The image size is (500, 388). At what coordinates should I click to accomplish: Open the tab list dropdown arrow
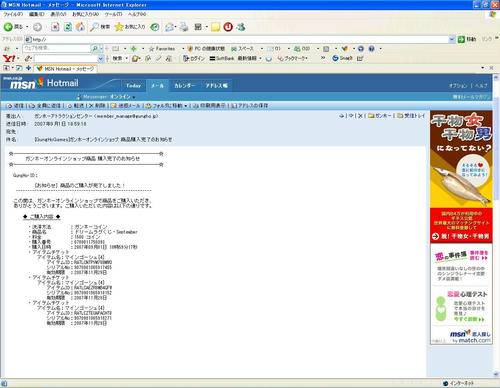click(483, 68)
